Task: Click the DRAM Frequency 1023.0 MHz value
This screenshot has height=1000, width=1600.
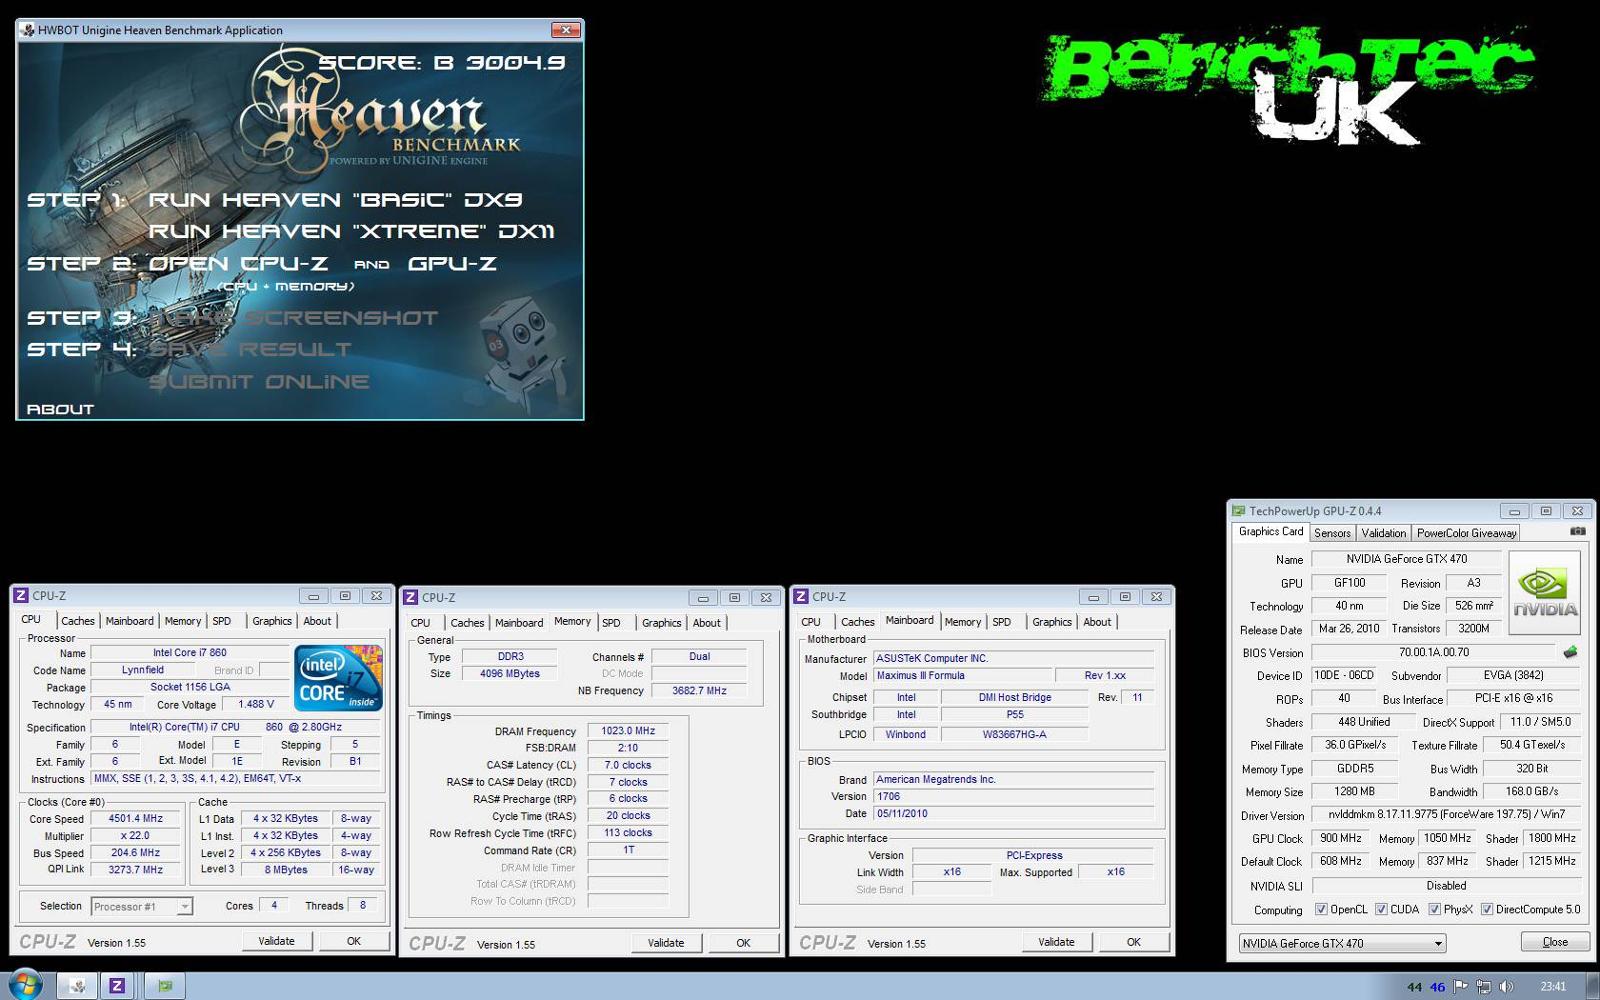Action: point(628,731)
